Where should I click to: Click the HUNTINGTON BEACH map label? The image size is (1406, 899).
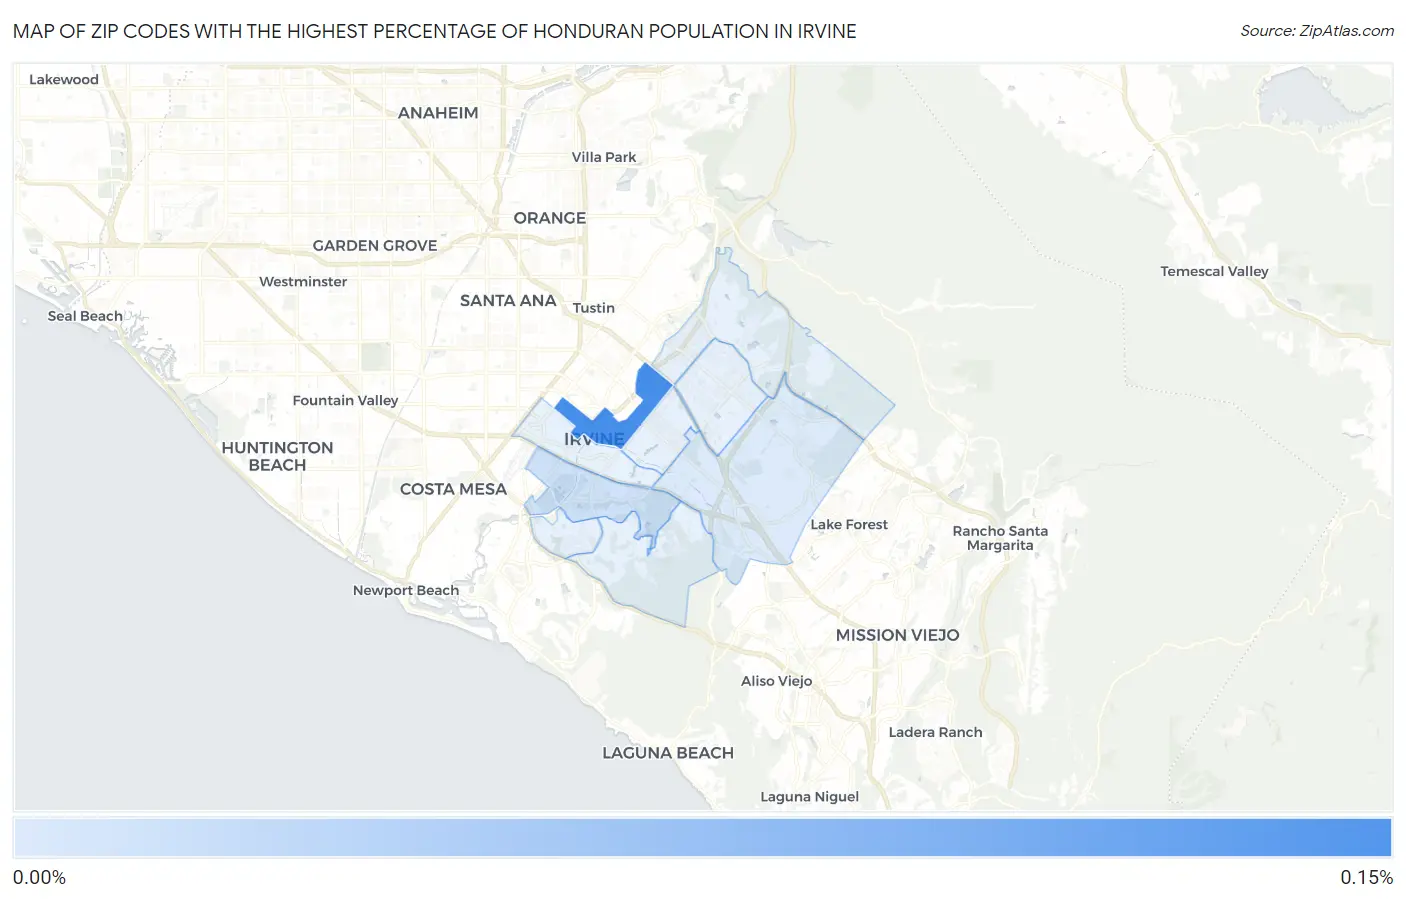[x=277, y=456]
